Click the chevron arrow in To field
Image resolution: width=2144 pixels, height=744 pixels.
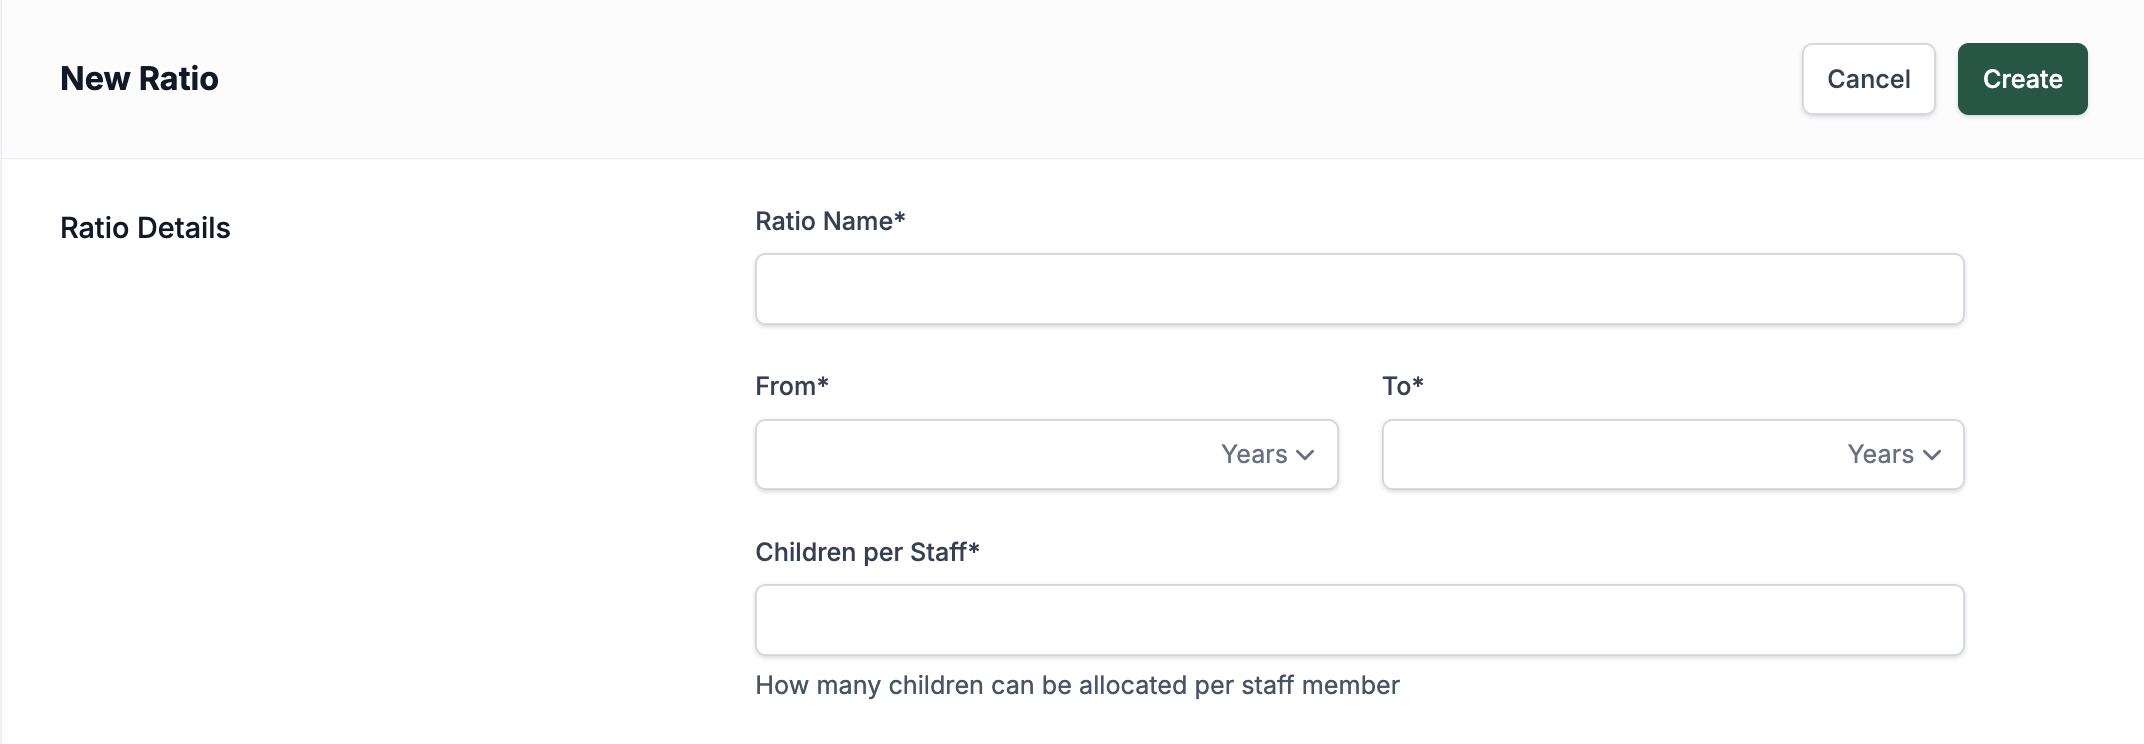coord(1932,455)
